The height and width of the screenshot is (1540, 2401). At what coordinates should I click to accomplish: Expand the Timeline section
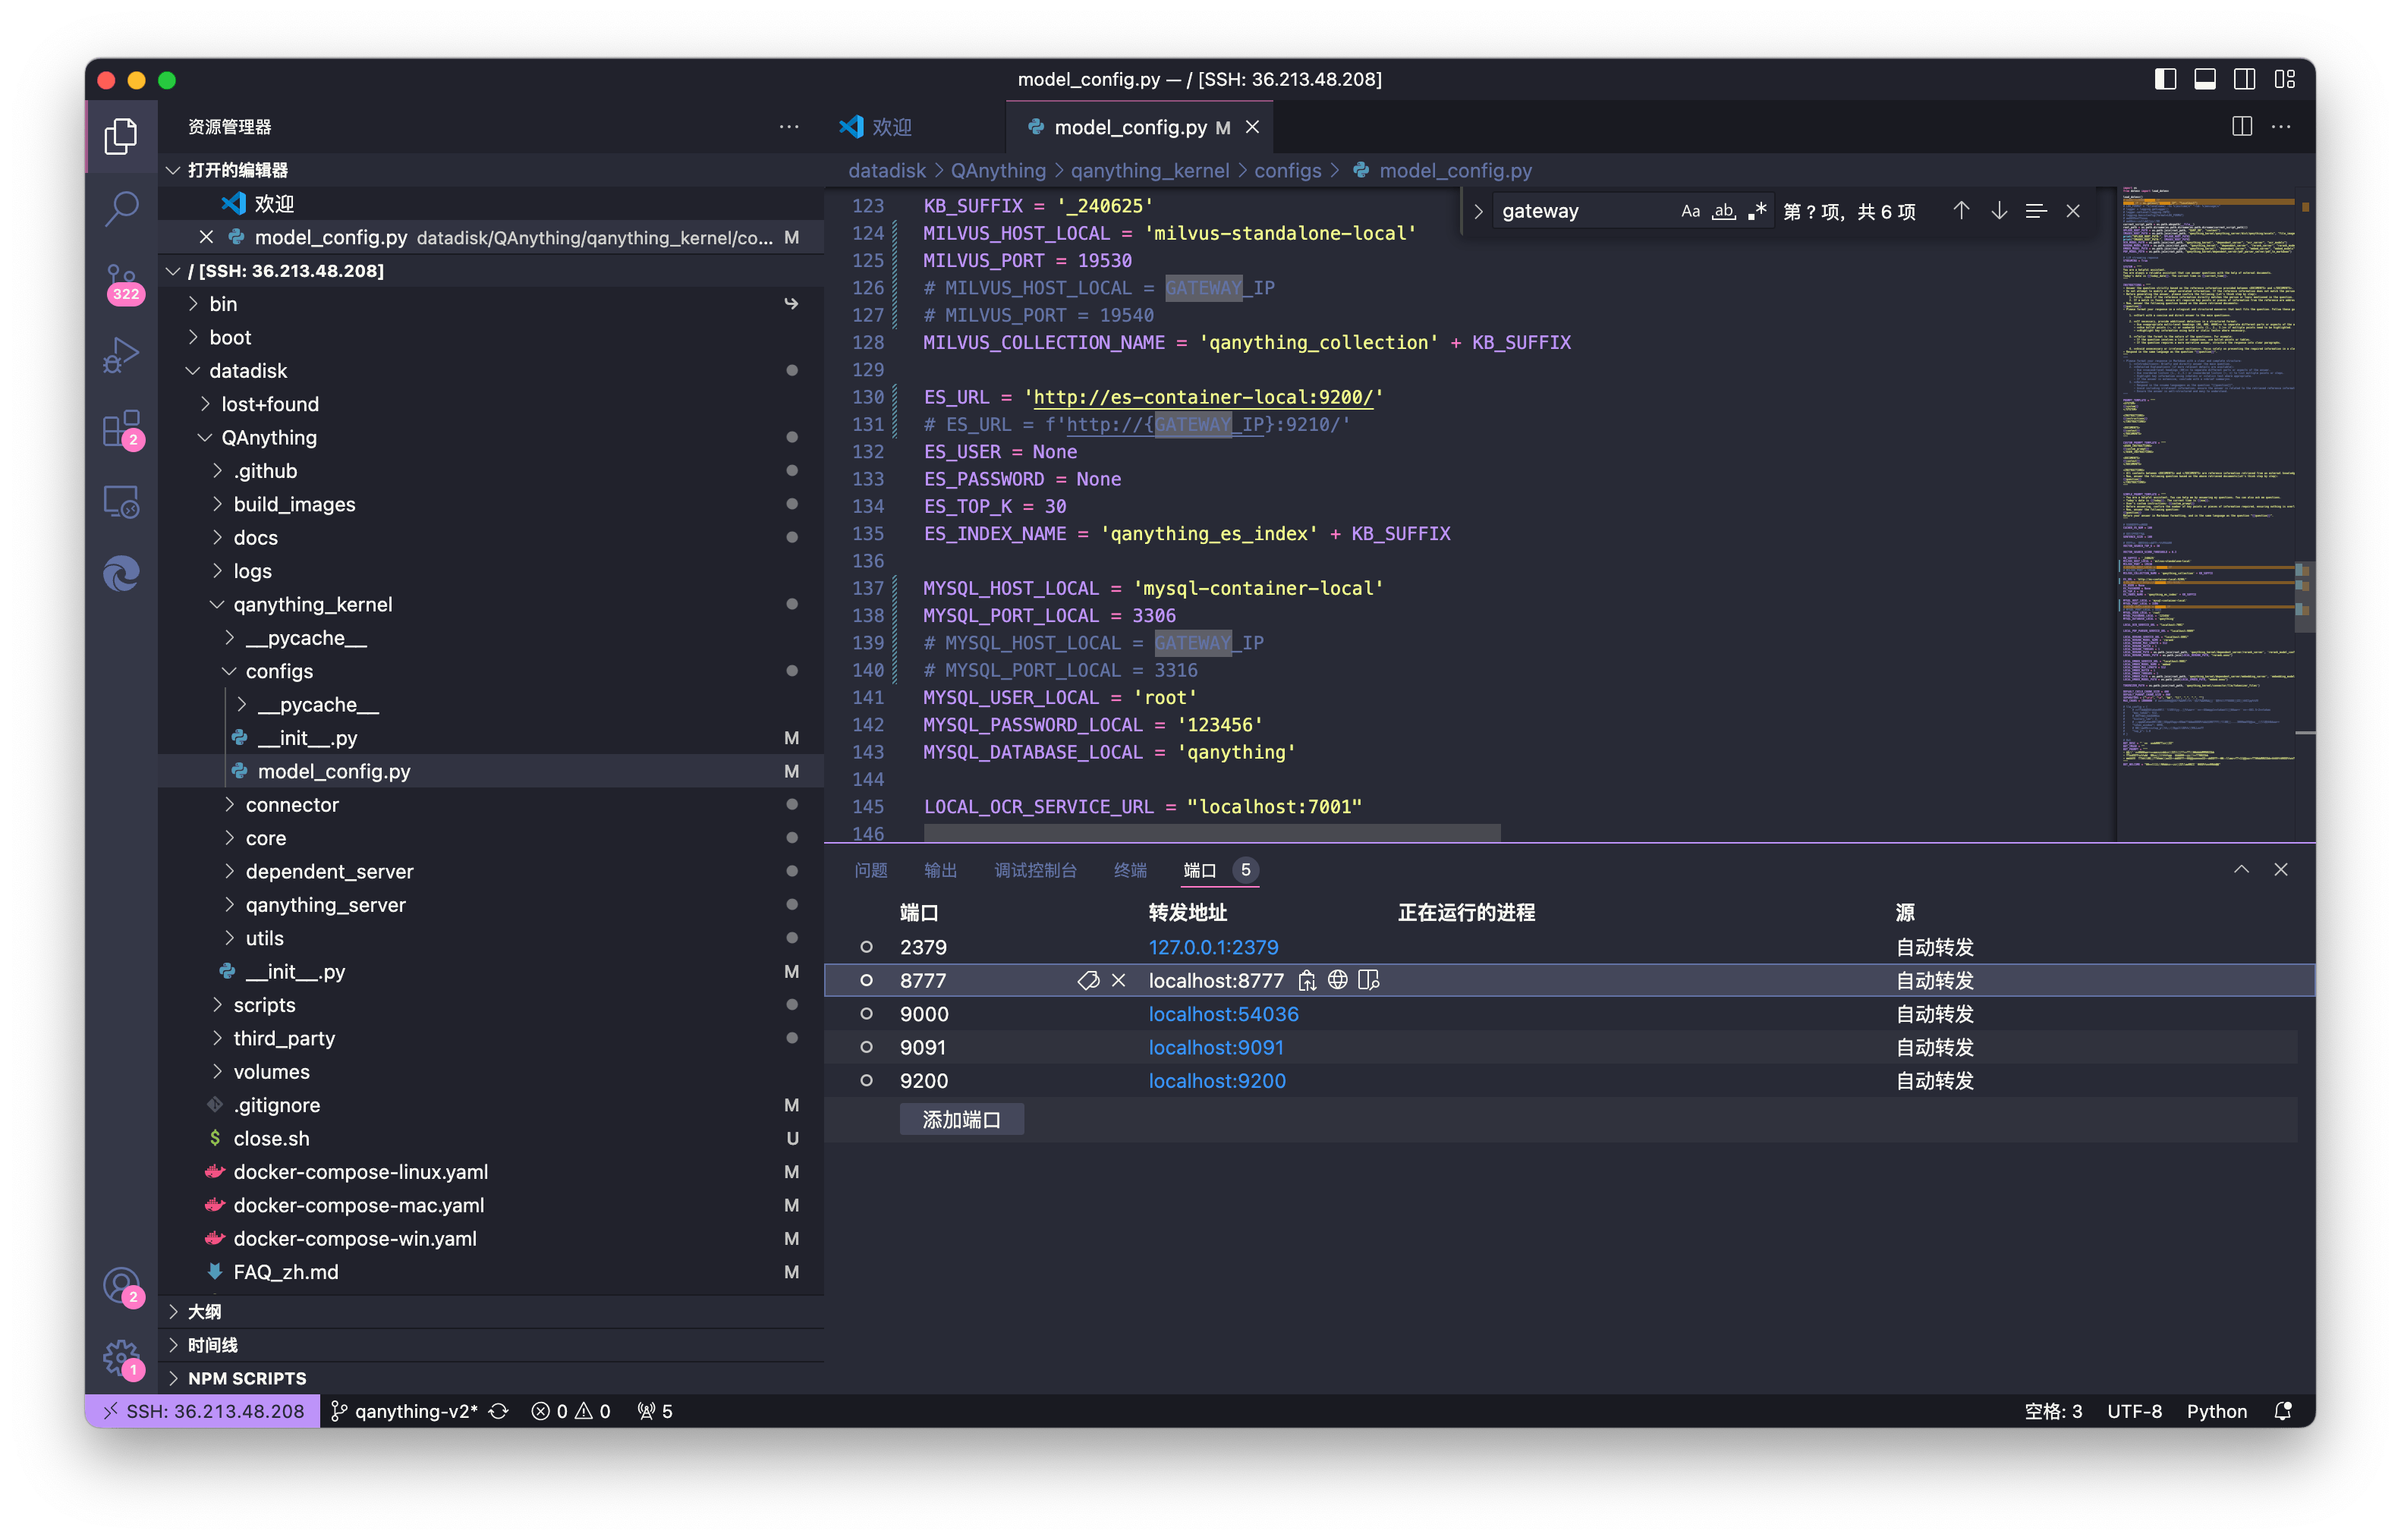click(173, 1345)
